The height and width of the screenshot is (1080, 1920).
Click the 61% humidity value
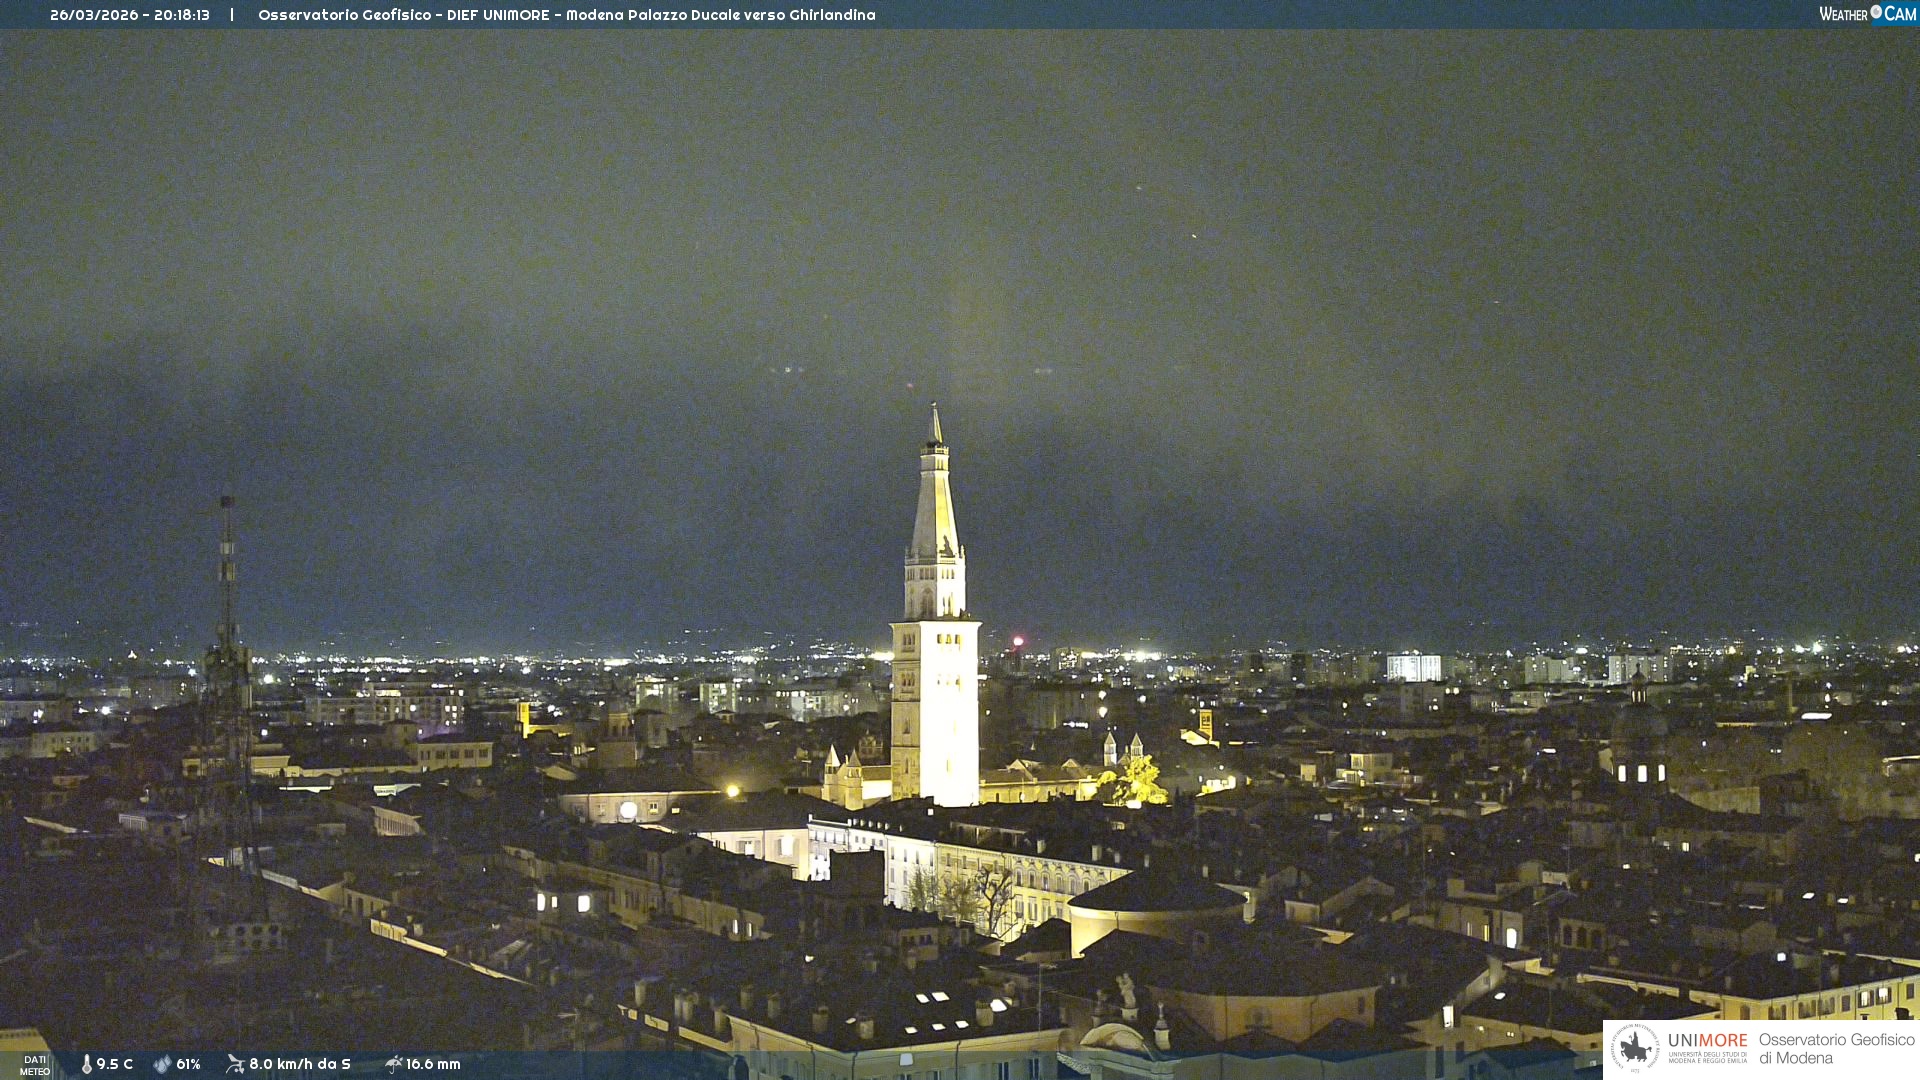(188, 1064)
